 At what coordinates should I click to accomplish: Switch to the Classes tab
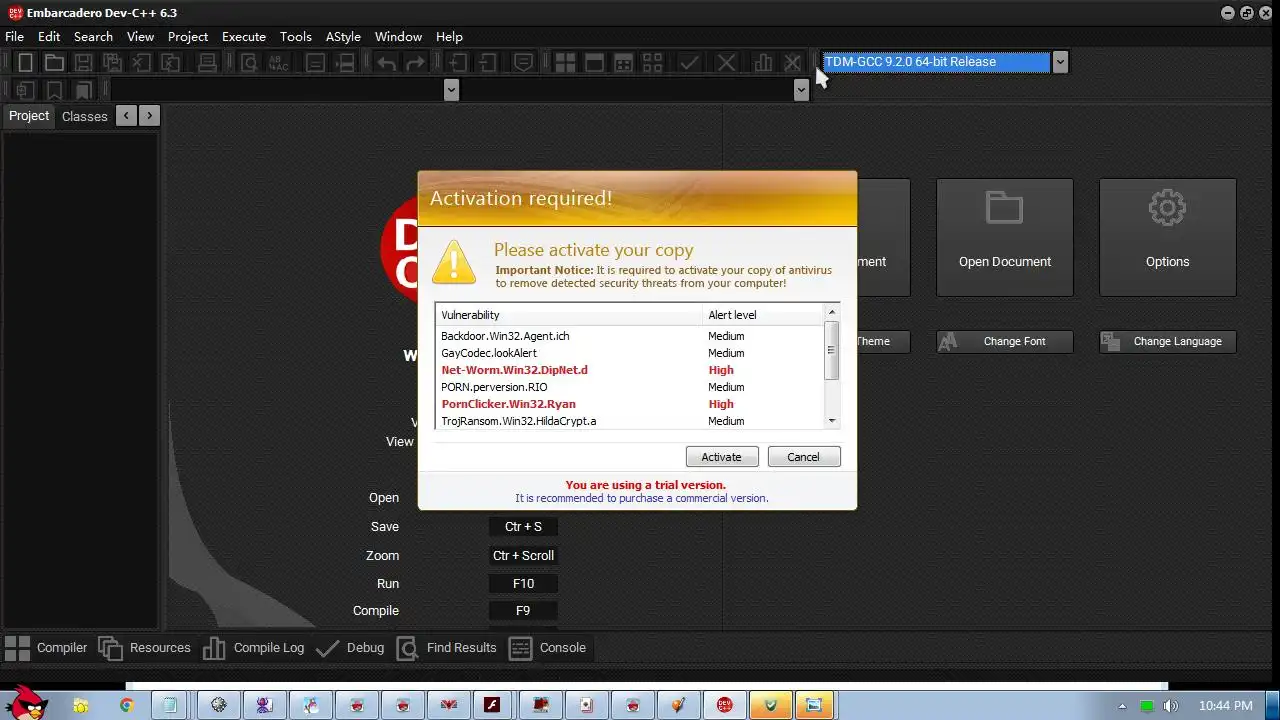point(84,116)
